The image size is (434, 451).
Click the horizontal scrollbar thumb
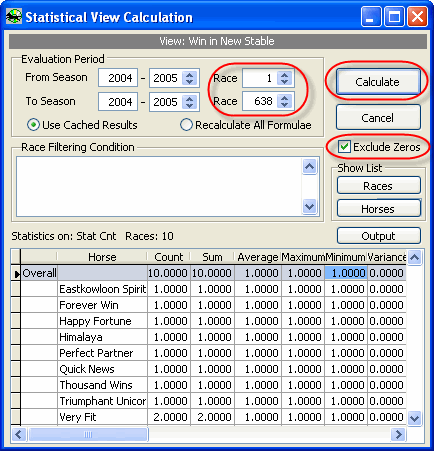88,434
